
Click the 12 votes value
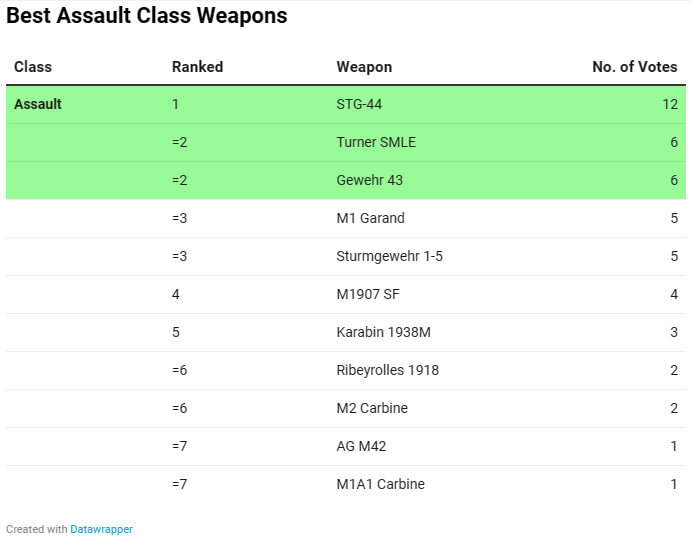(x=669, y=104)
